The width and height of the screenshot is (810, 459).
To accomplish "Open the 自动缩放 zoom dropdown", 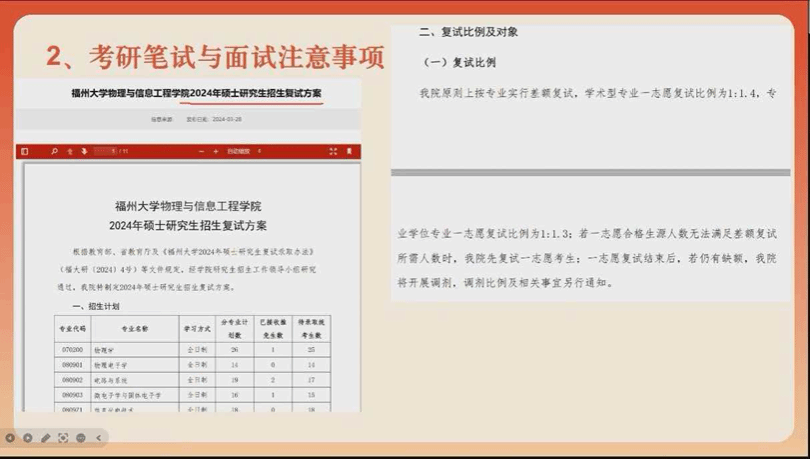I will click(243, 152).
